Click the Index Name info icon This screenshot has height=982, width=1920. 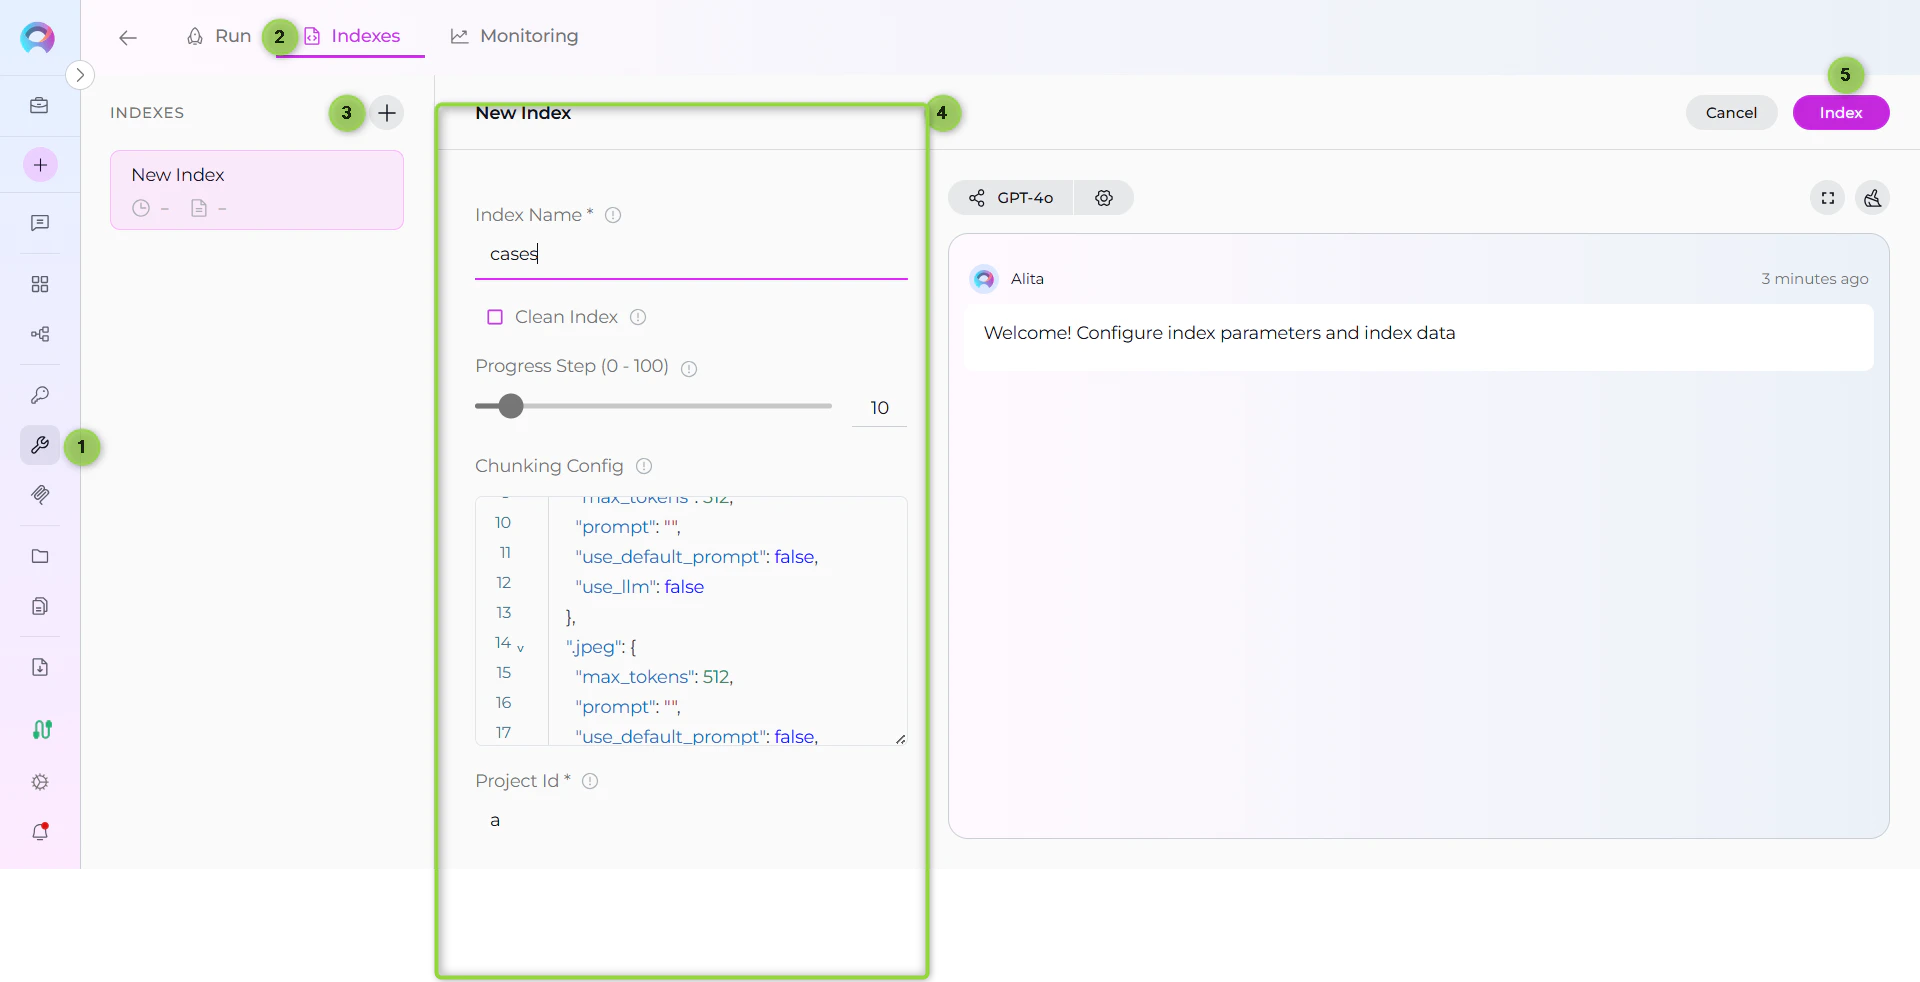click(x=614, y=215)
